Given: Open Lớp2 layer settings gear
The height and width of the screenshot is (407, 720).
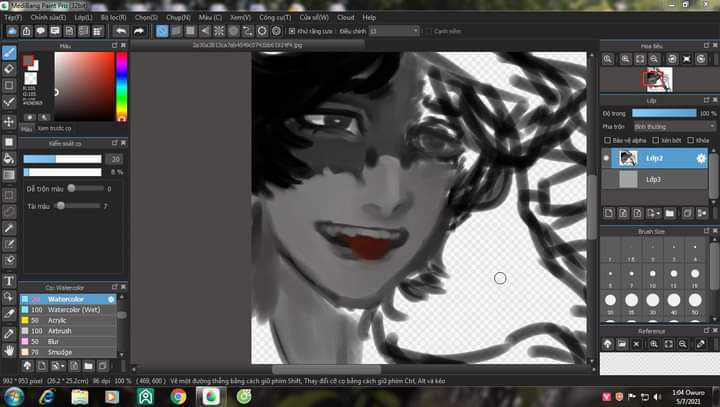Looking at the screenshot, I should click(x=701, y=158).
